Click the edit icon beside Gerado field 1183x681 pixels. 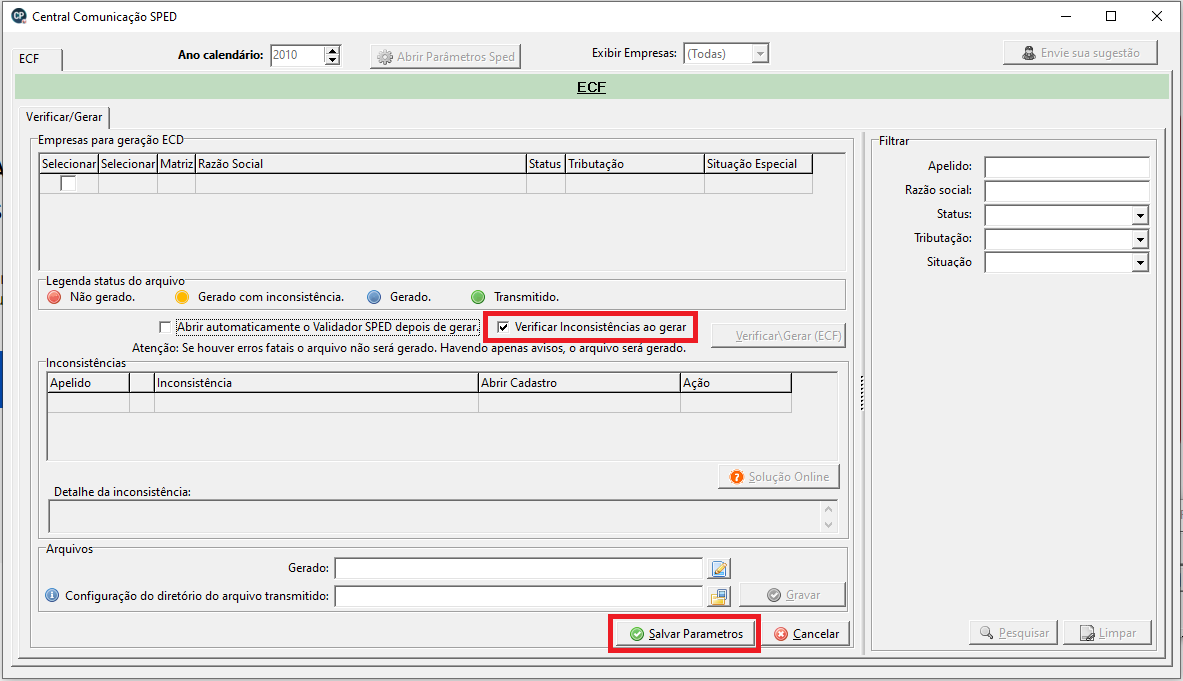click(x=719, y=569)
